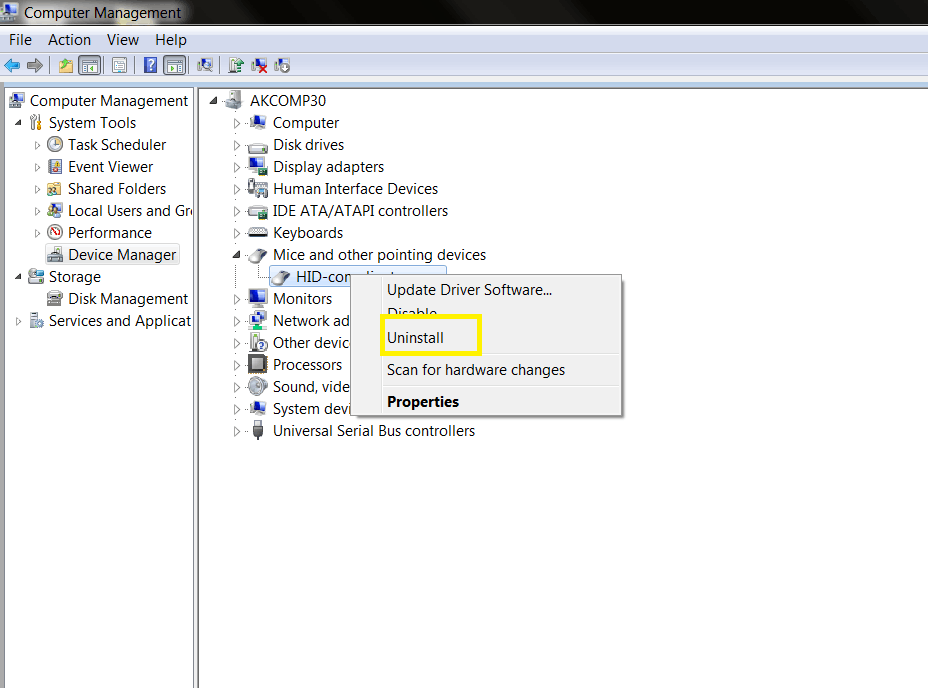Choose Properties in the context menu
The height and width of the screenshot is (688, 928).
coord(485,401)
